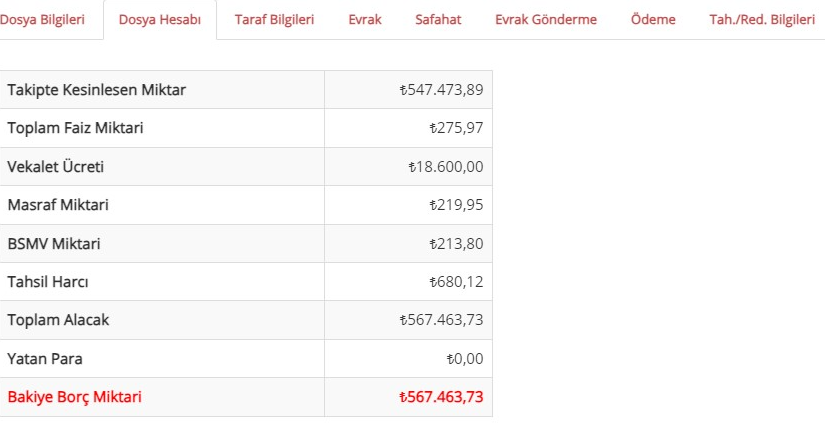Image resolution: width=825 pixels, height=423 pixels.
Task: Select the Dosya Hesabı tab
Action: pos(160,20)
